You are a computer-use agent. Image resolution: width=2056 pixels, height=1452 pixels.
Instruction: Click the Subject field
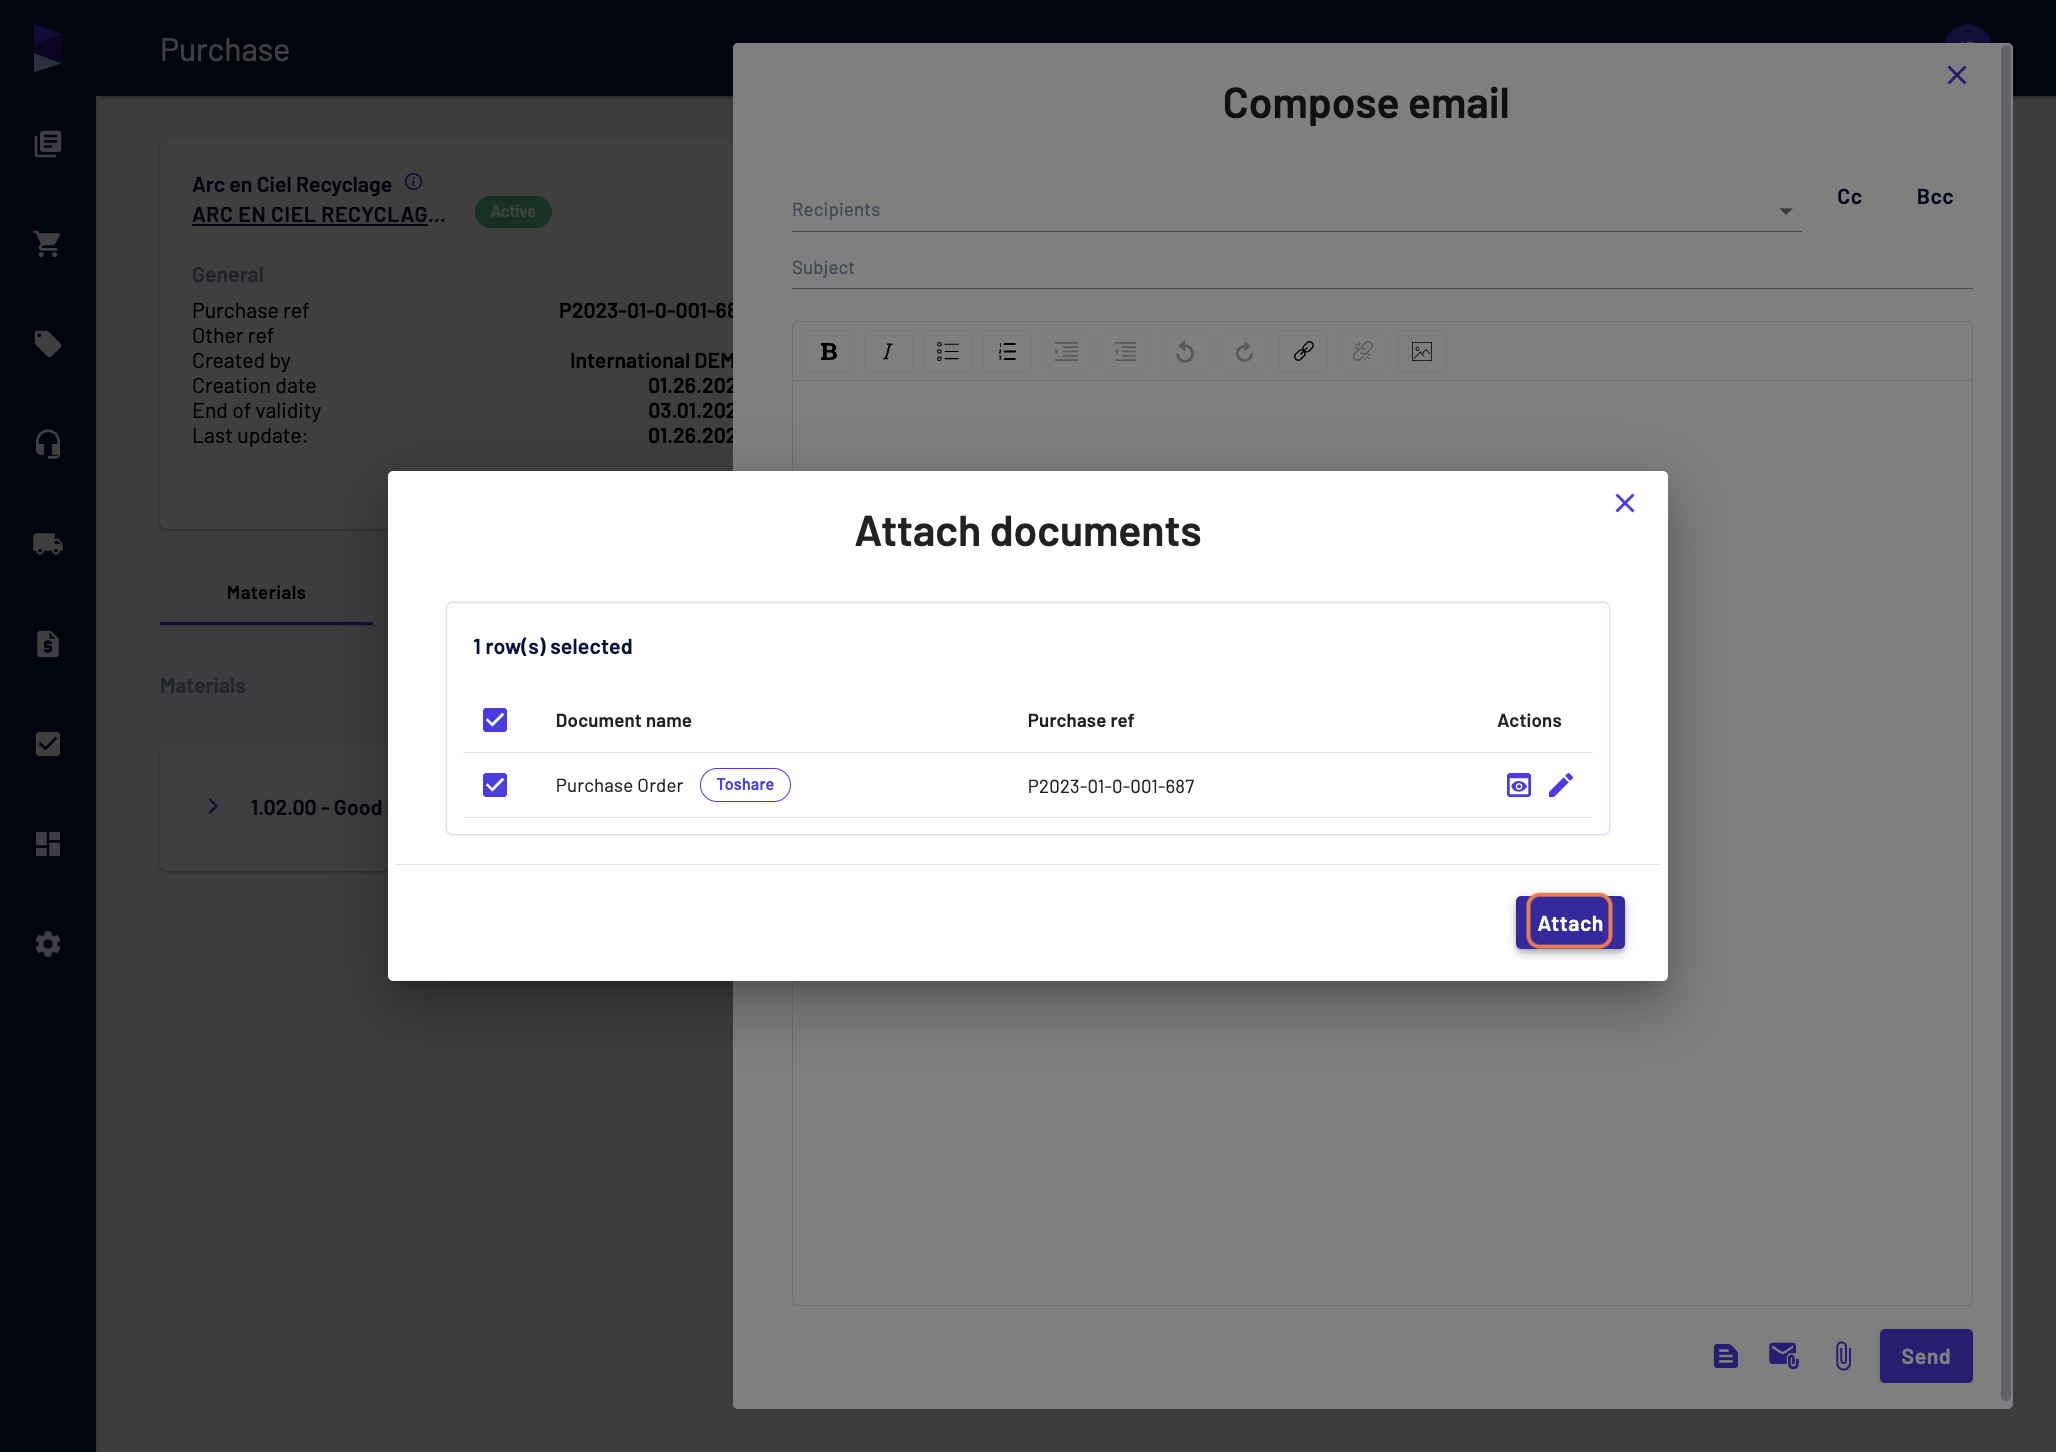coord(1381,268)
